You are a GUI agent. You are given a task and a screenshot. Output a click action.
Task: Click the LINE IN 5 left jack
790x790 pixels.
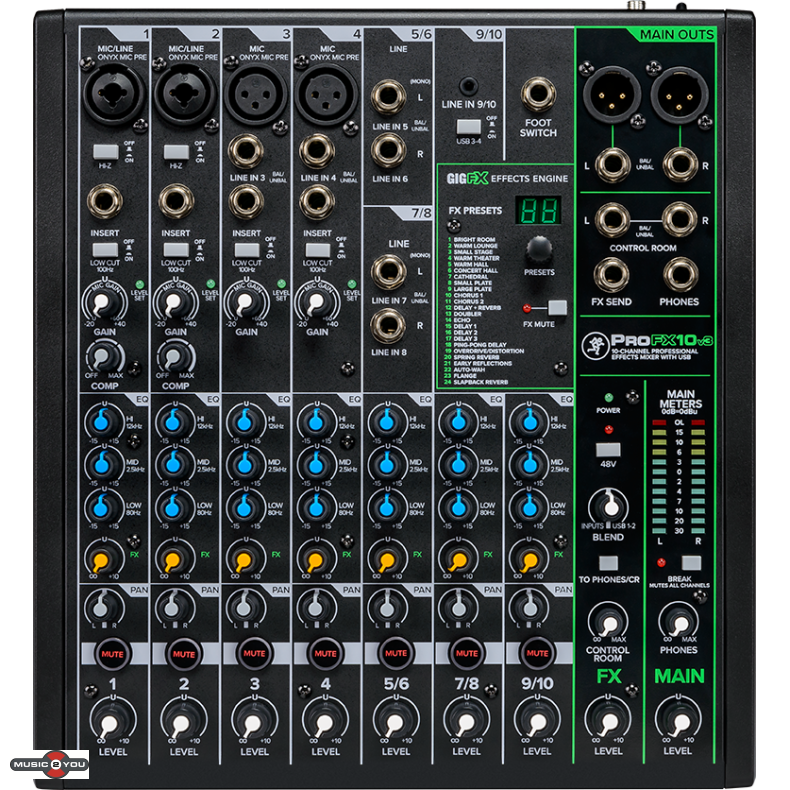tap(388, 97)
